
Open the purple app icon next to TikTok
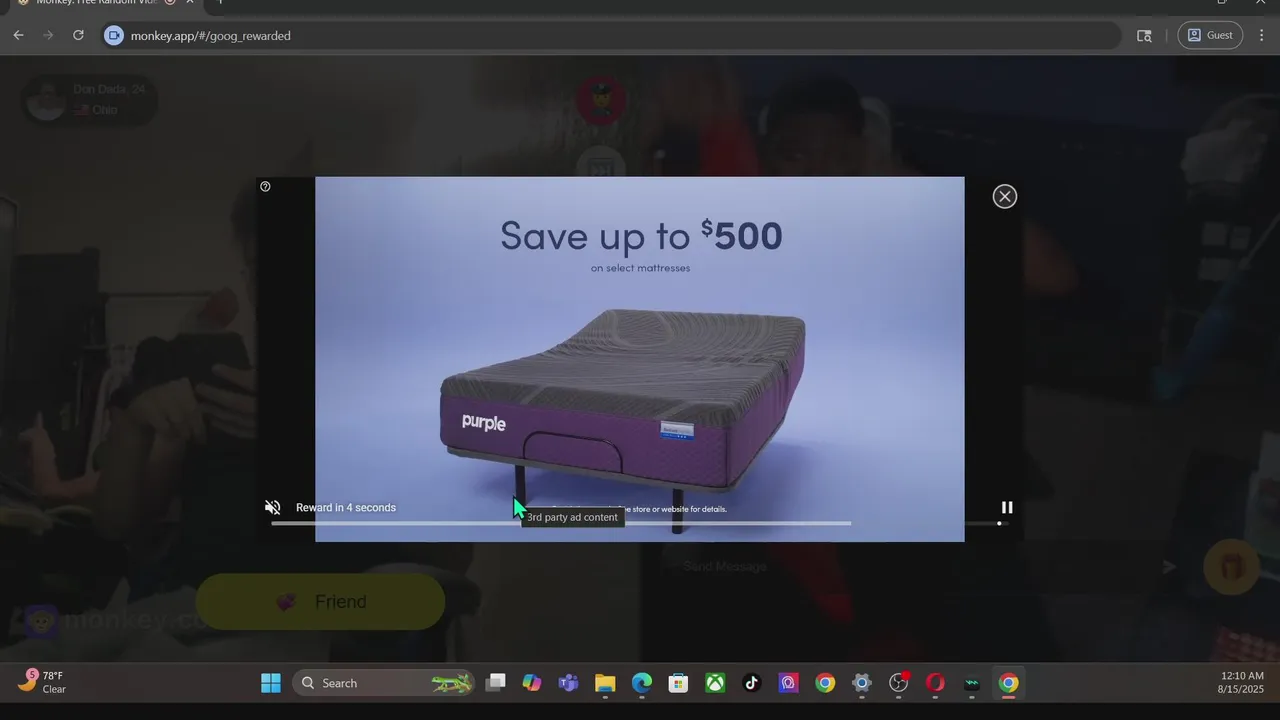point(788,683)
